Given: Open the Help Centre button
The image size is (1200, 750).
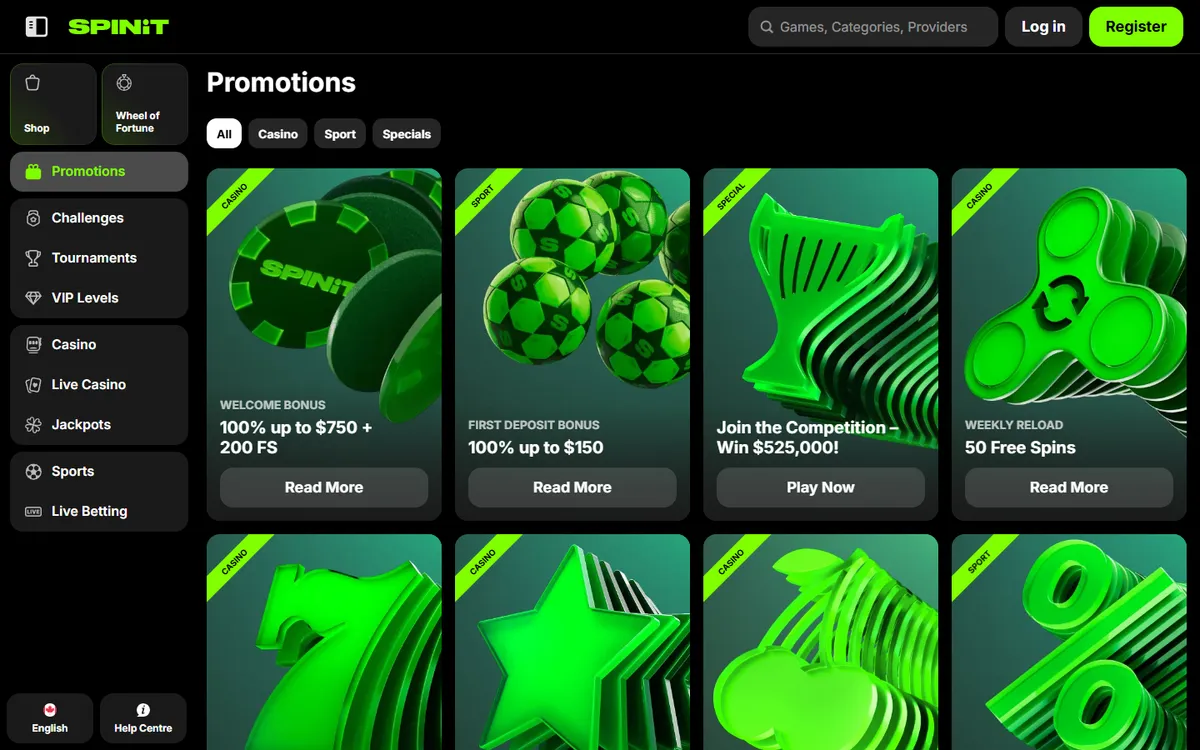Looking at the screenshot, I should [143, 718].
